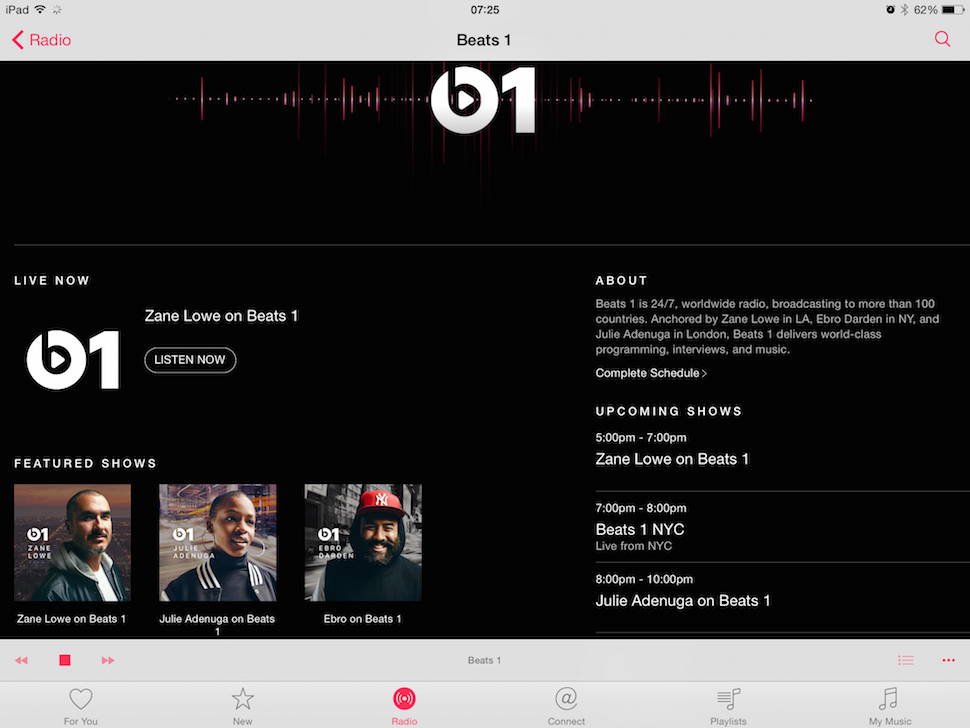Go back to Radio
This screenshot has width=970, height=728.
[41, 40]
